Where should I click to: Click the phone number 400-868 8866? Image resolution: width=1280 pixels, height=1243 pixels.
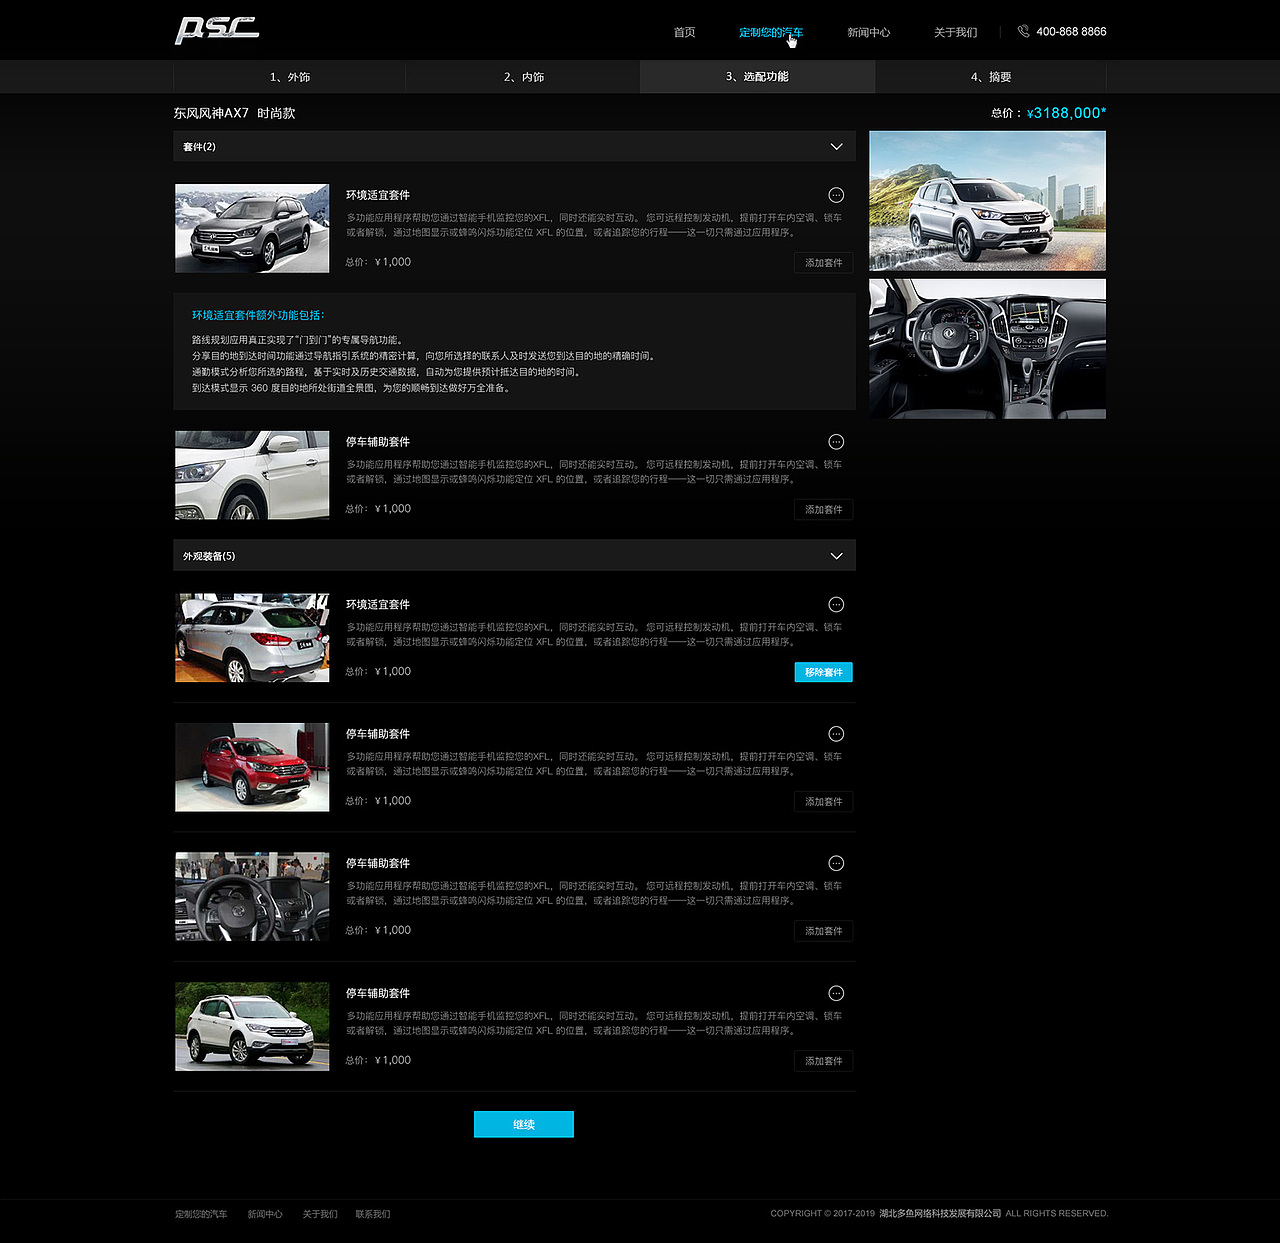pyautogui.click(x=1071, y=32)
